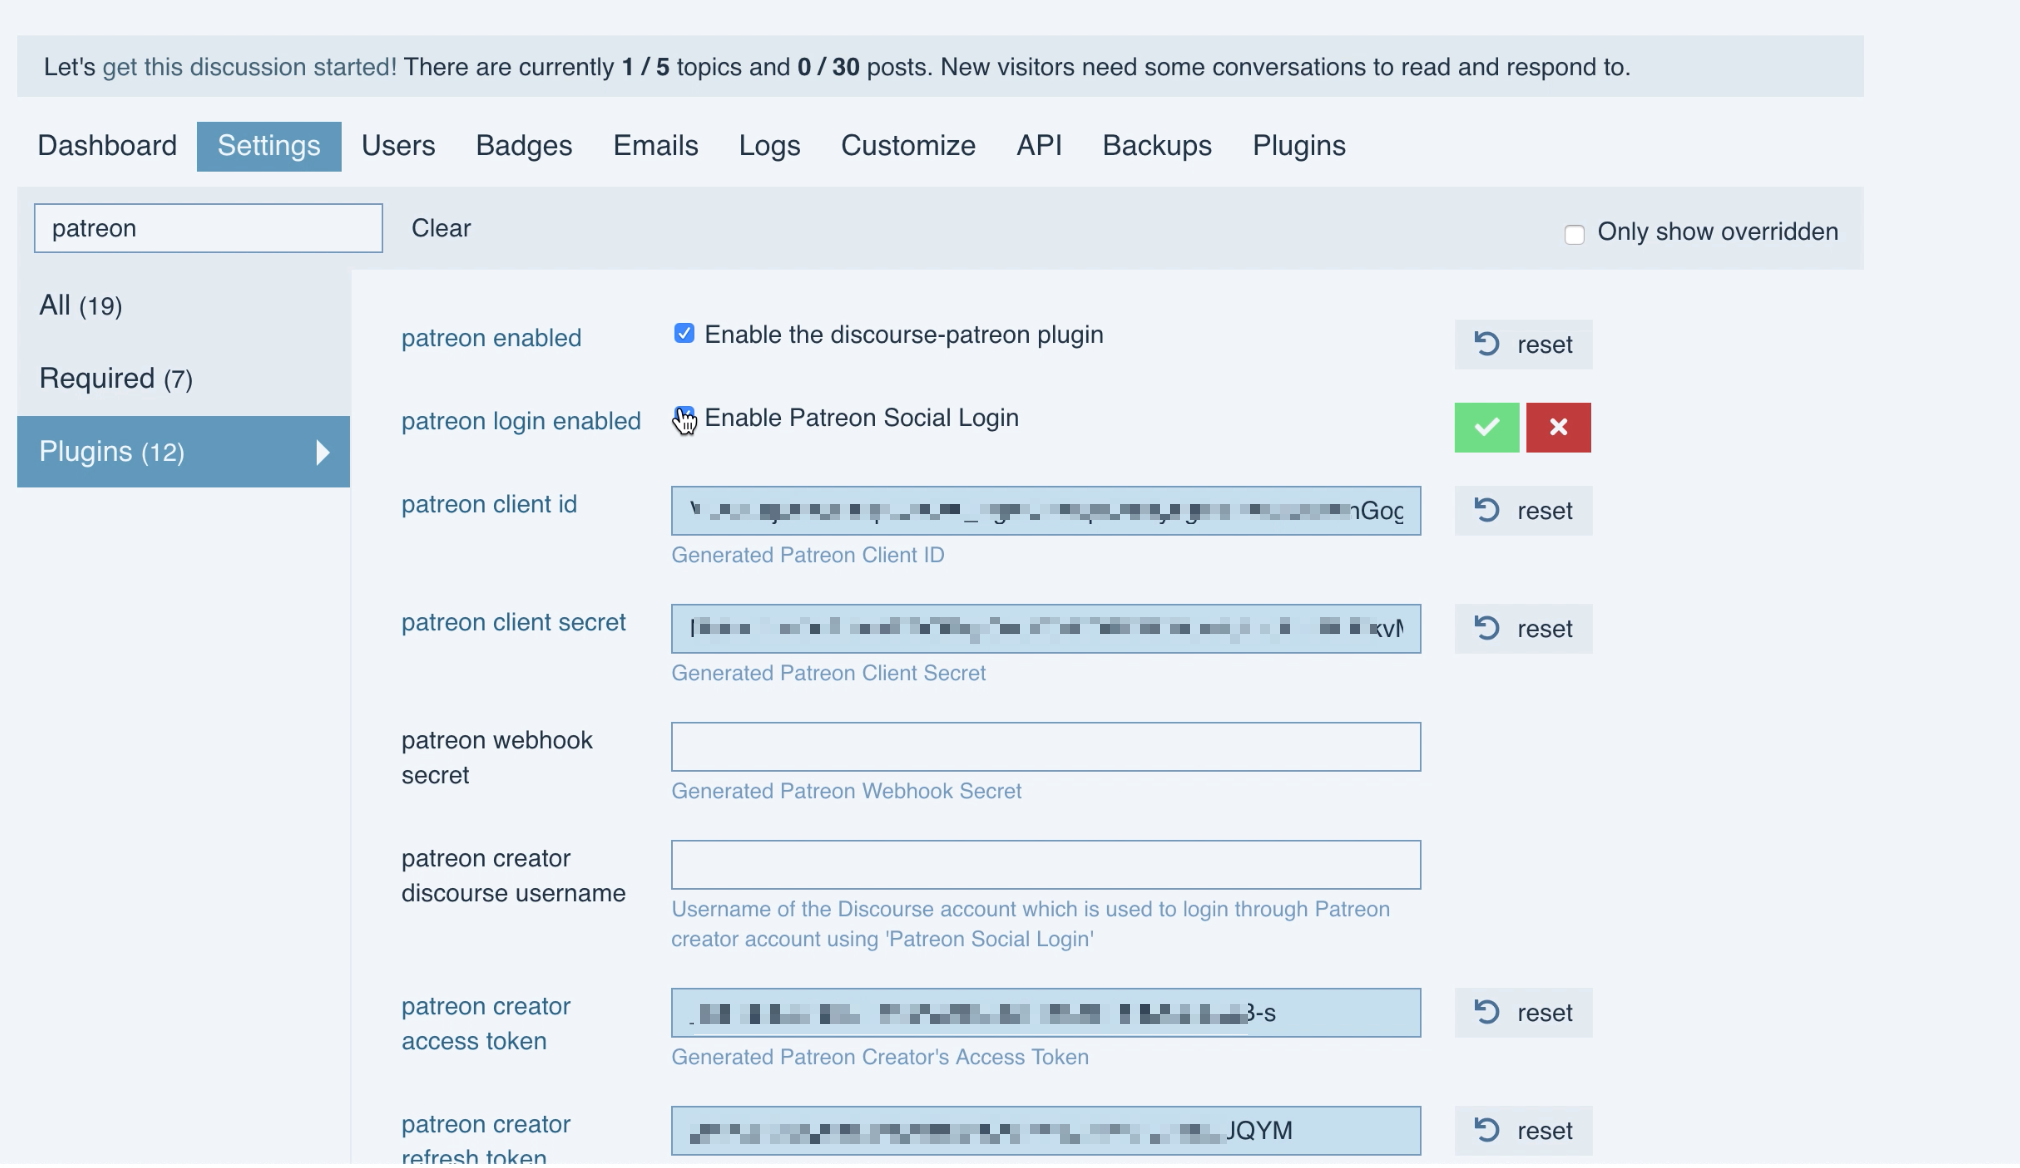Screen dimensions: 2020x1168
Task: Reset the patreon creator access token
Action: pyautogui.click(x=1523, y=1013)
